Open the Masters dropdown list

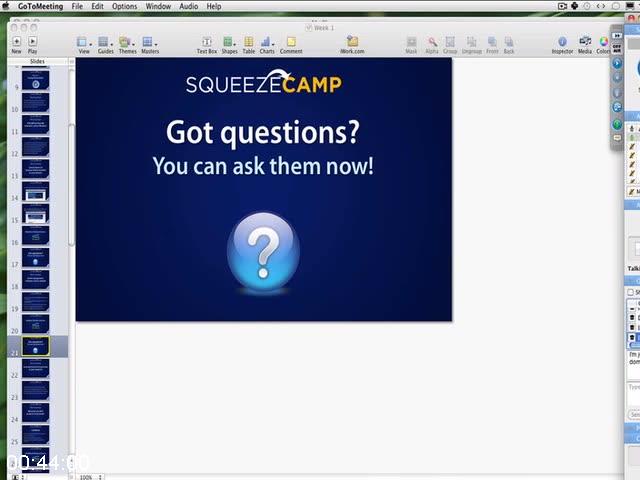point(150,45)
